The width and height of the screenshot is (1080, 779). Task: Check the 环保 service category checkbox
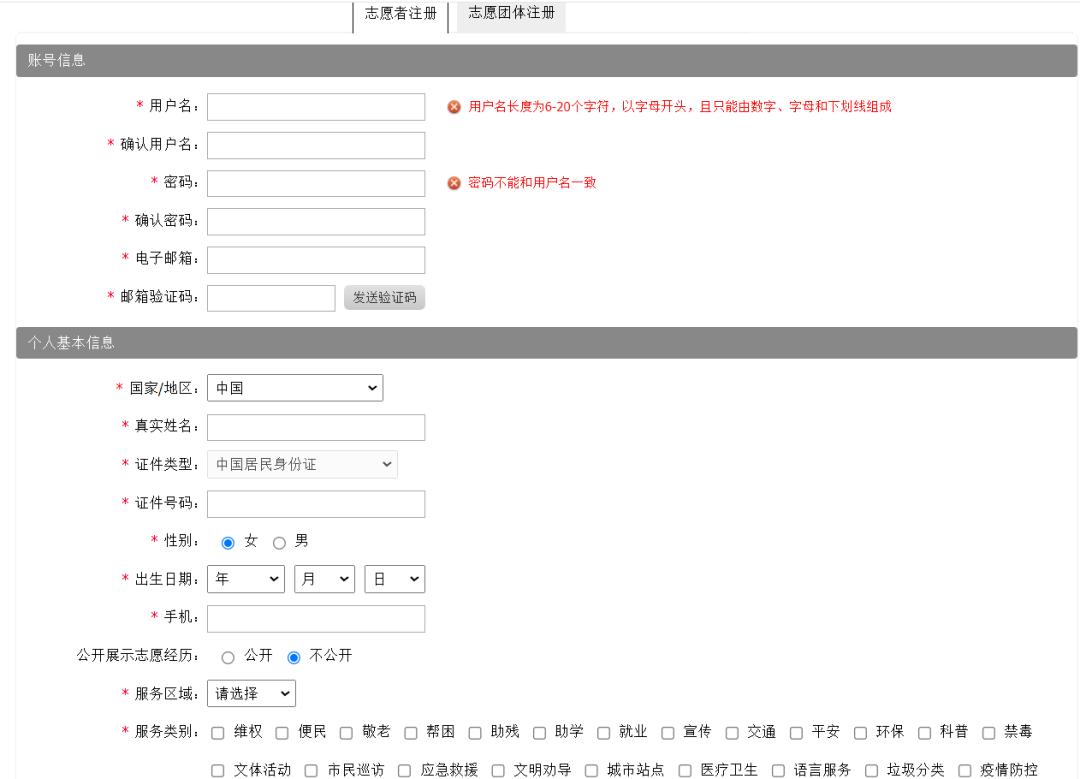(x=860, y=732)
